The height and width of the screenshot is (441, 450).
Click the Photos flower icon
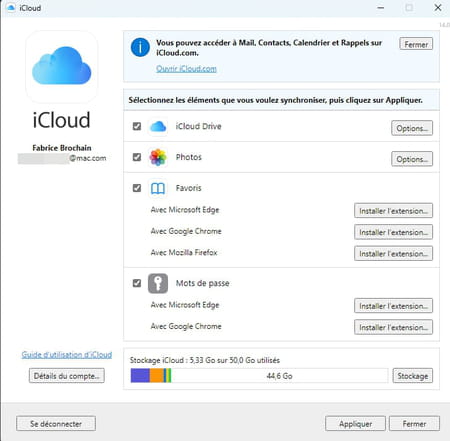pyautogui.click(x=158, y=157)
